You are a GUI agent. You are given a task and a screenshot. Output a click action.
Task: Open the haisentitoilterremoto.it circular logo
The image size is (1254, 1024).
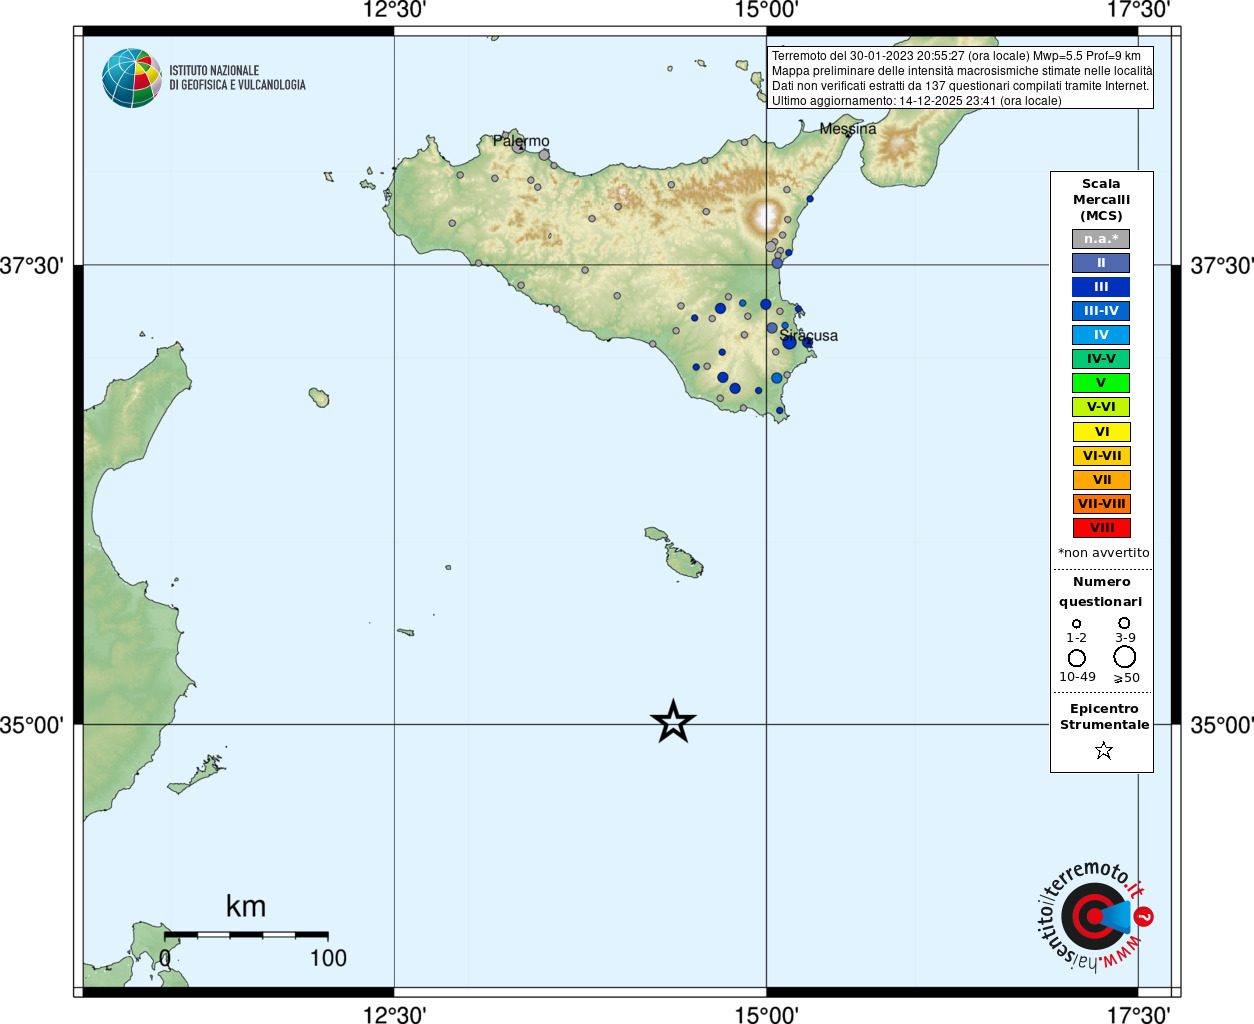[x=1093, y=916]
